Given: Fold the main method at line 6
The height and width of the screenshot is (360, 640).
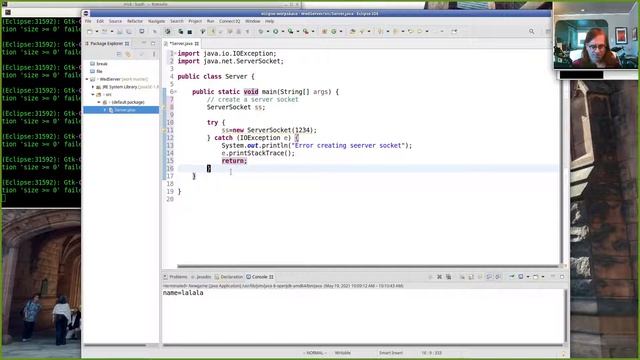Looking at the screenshot, I should tap(176, 92).
